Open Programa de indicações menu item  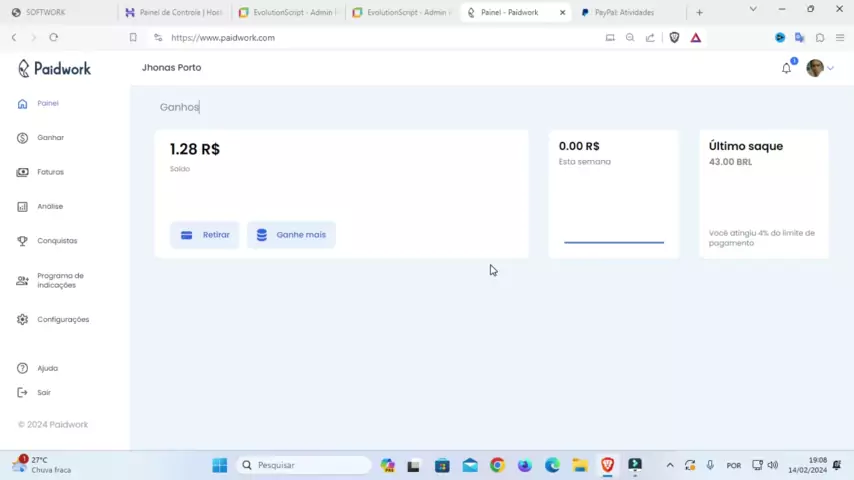click(60, 281)
